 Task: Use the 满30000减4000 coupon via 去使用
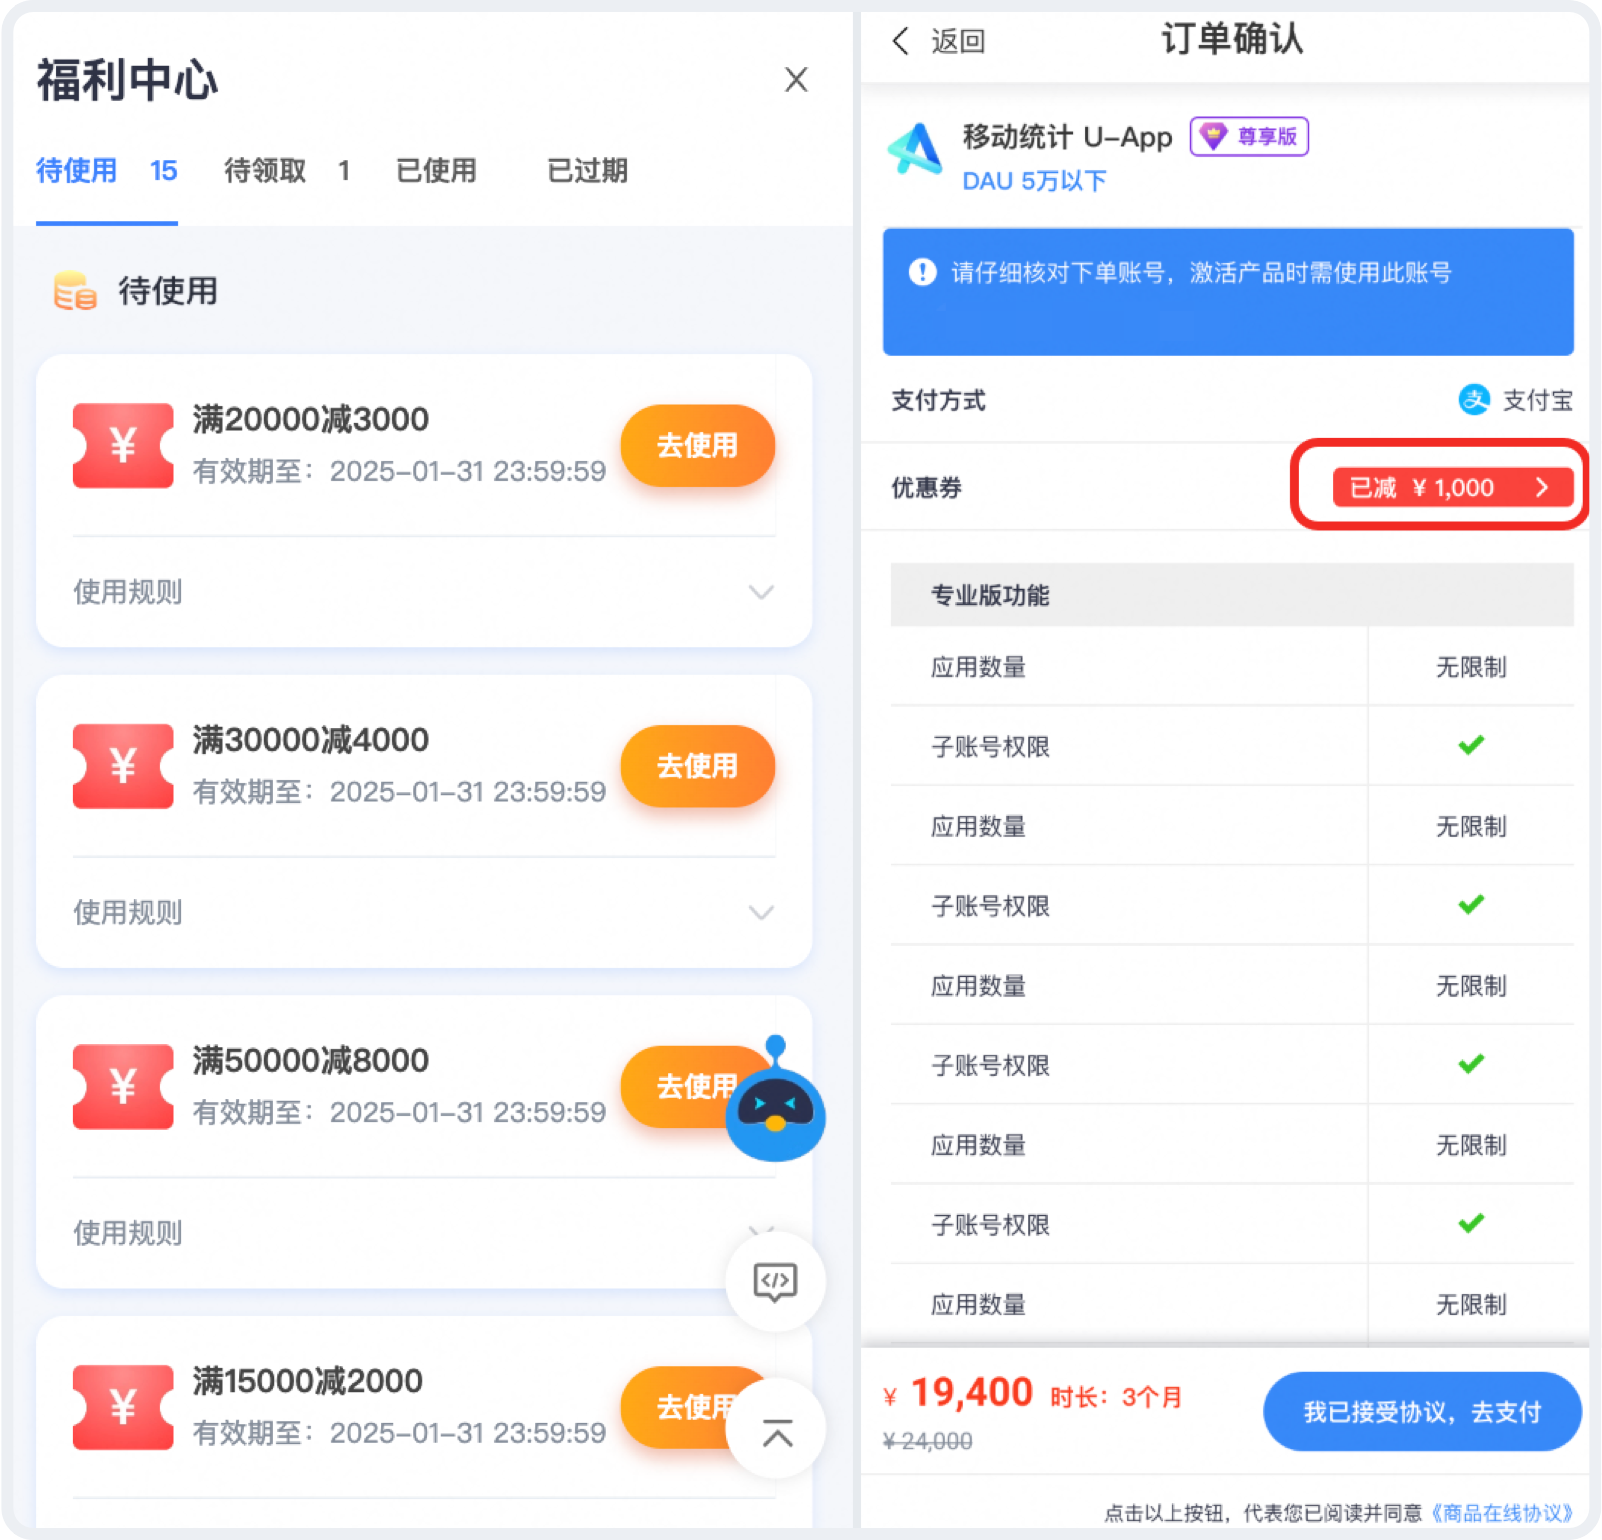697,766
